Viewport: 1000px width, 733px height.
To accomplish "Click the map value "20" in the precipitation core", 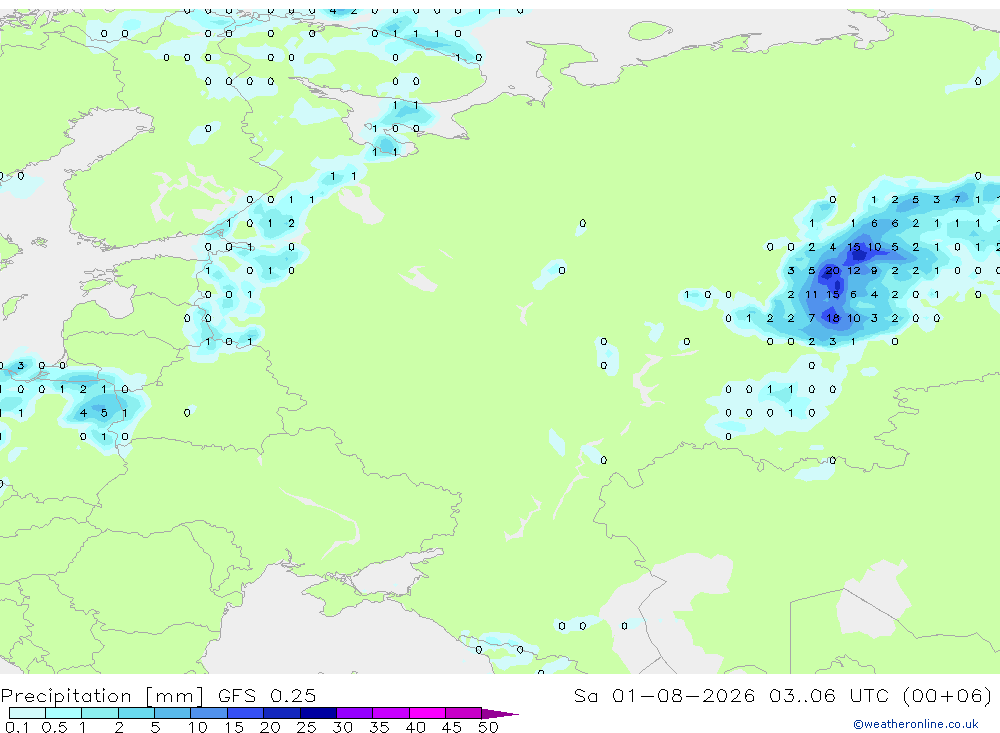I will [832, 270].
